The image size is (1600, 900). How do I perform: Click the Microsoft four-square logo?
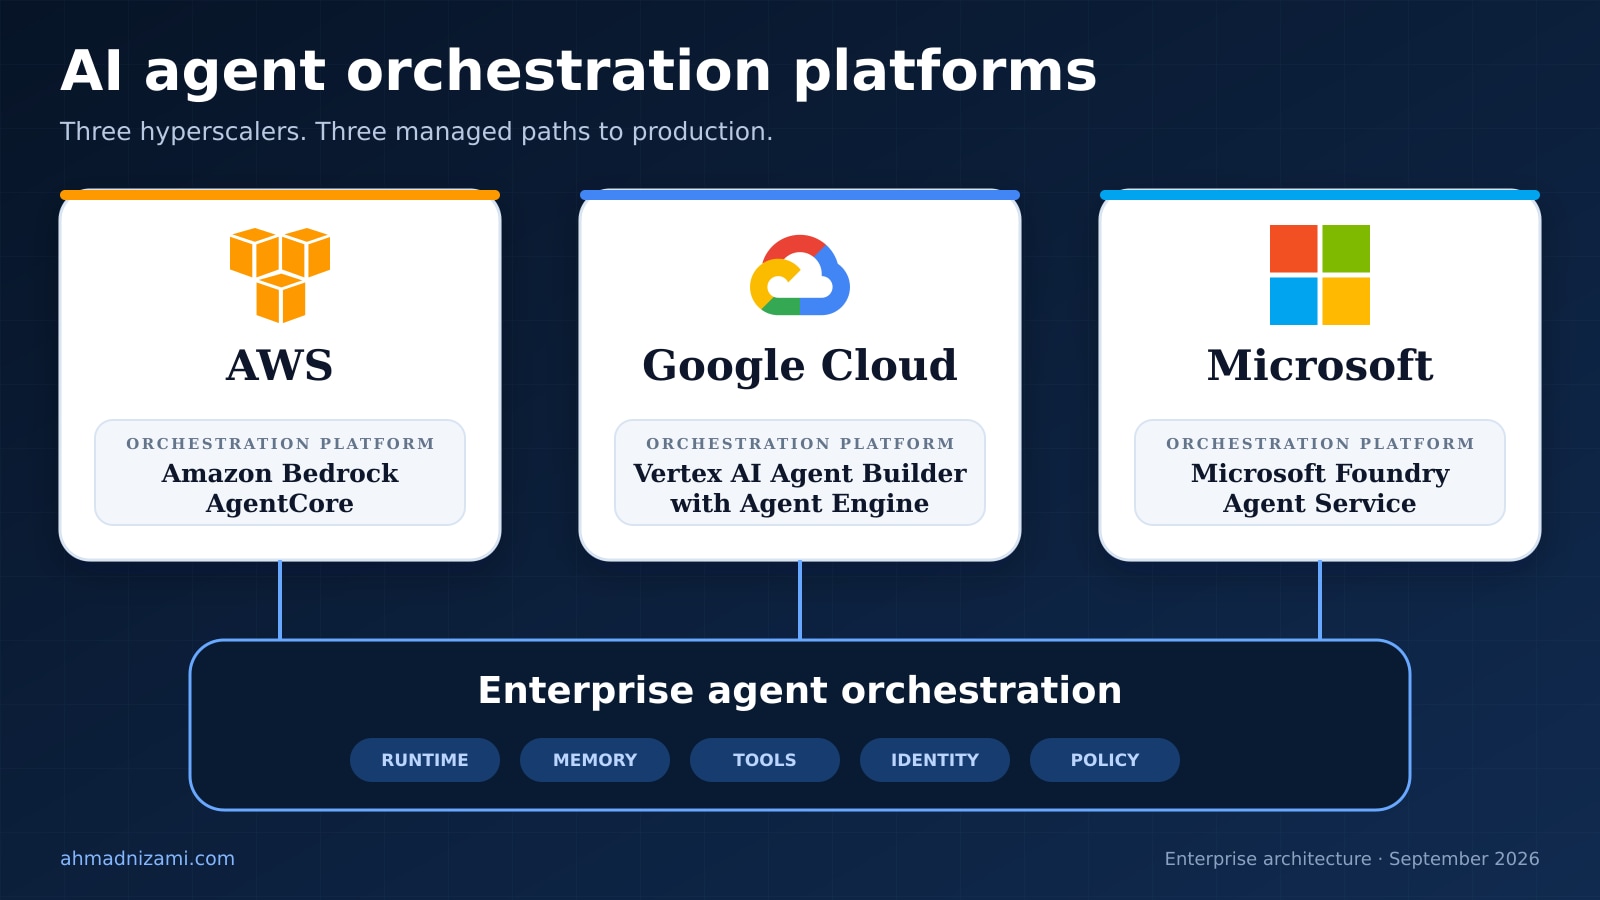click(1320, 275)
